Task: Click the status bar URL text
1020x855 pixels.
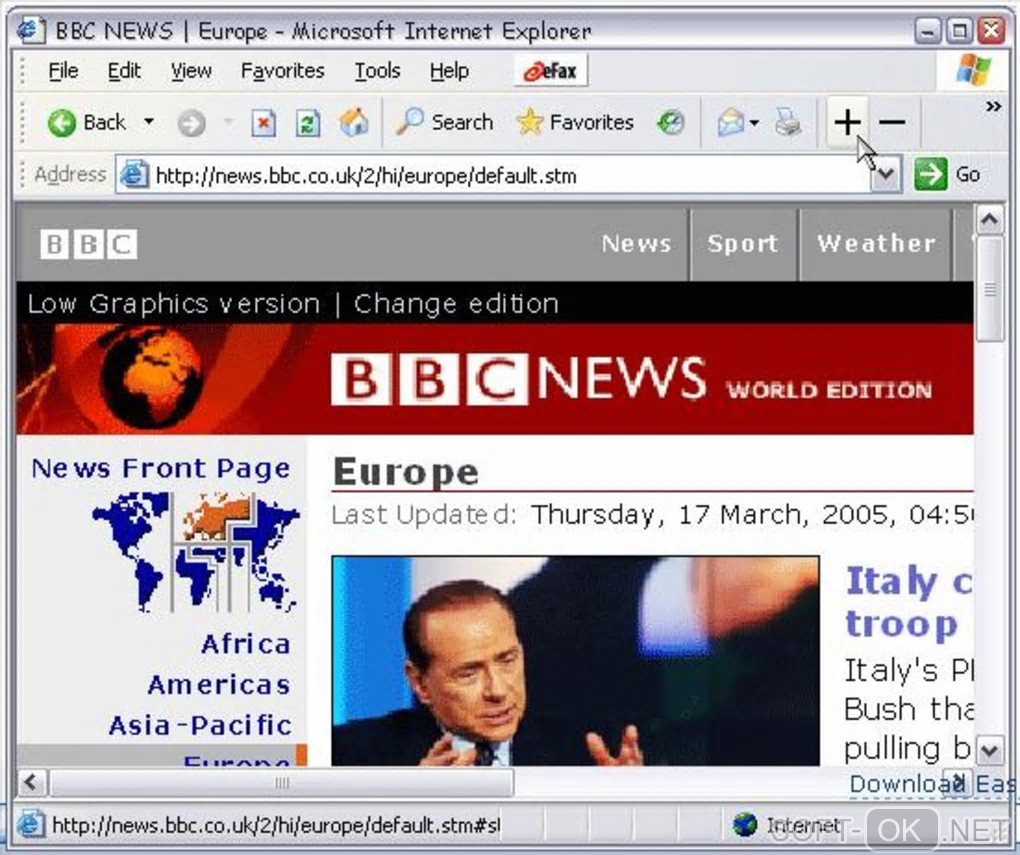Action: pyautogui.click(x=276, y=825)
